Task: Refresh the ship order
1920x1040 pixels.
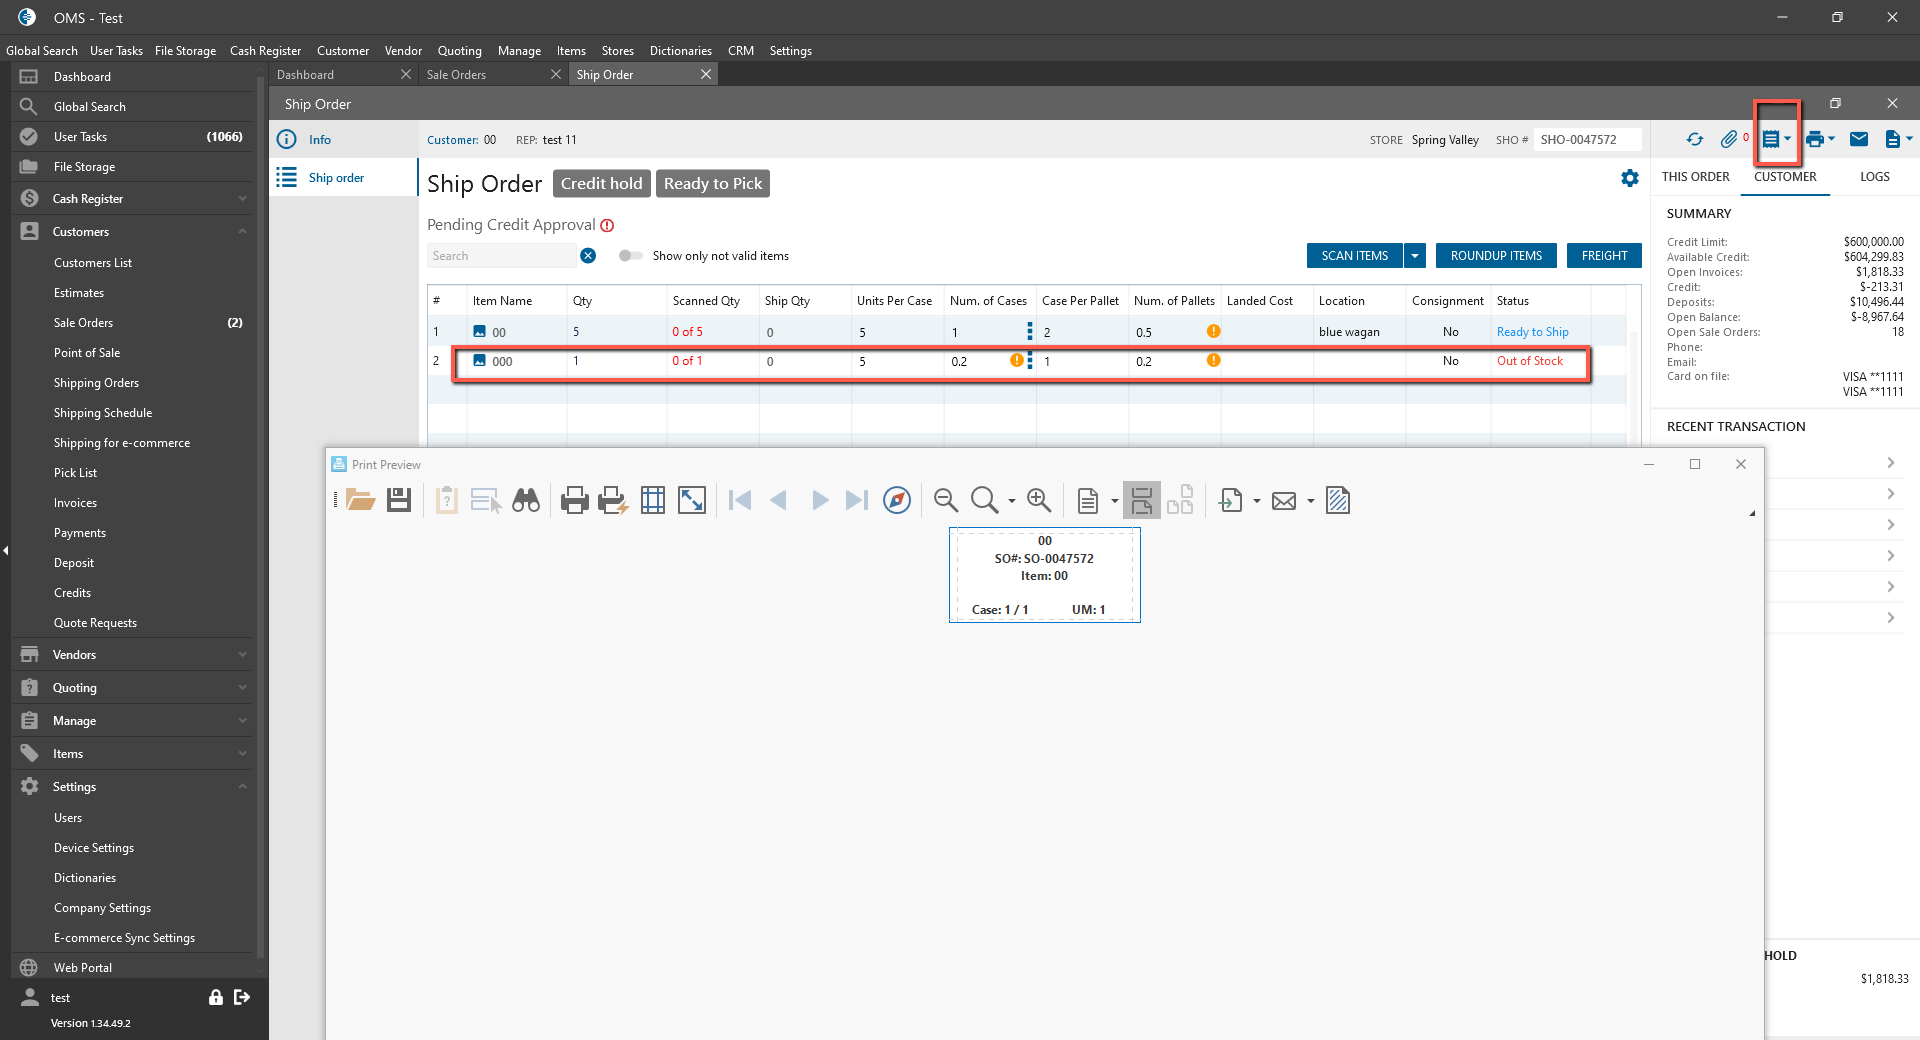Action: [1695, 140]
